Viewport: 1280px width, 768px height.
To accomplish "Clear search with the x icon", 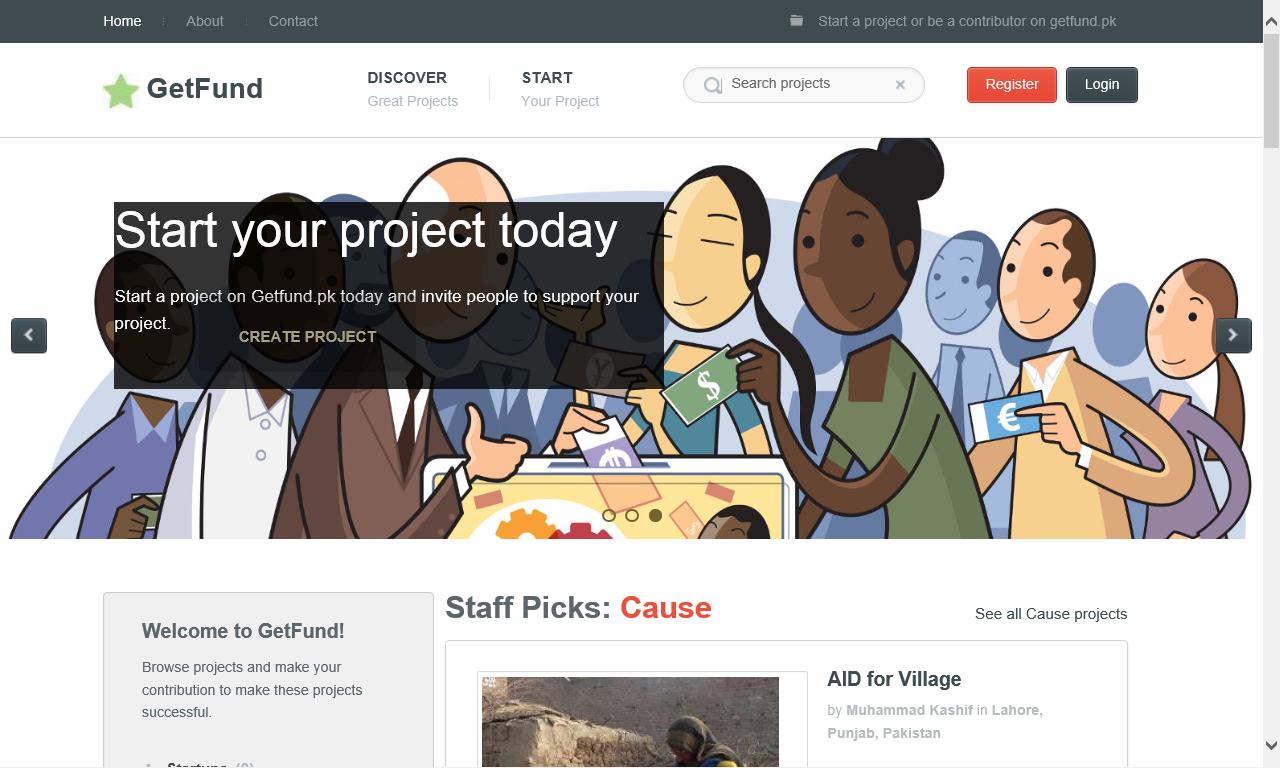I will click(x=900, y=85).
